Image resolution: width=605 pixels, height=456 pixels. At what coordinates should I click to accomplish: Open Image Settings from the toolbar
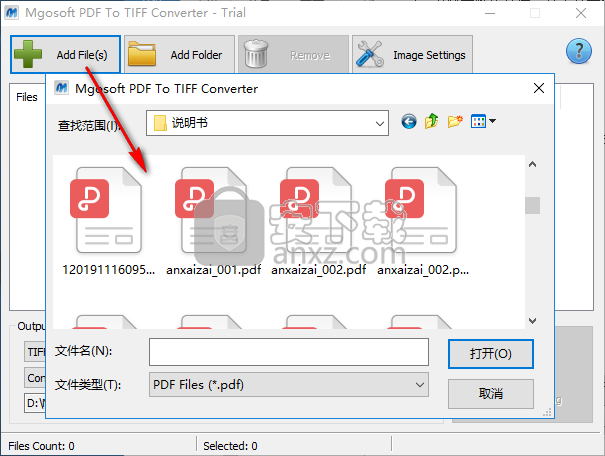[x=412, y=54]
